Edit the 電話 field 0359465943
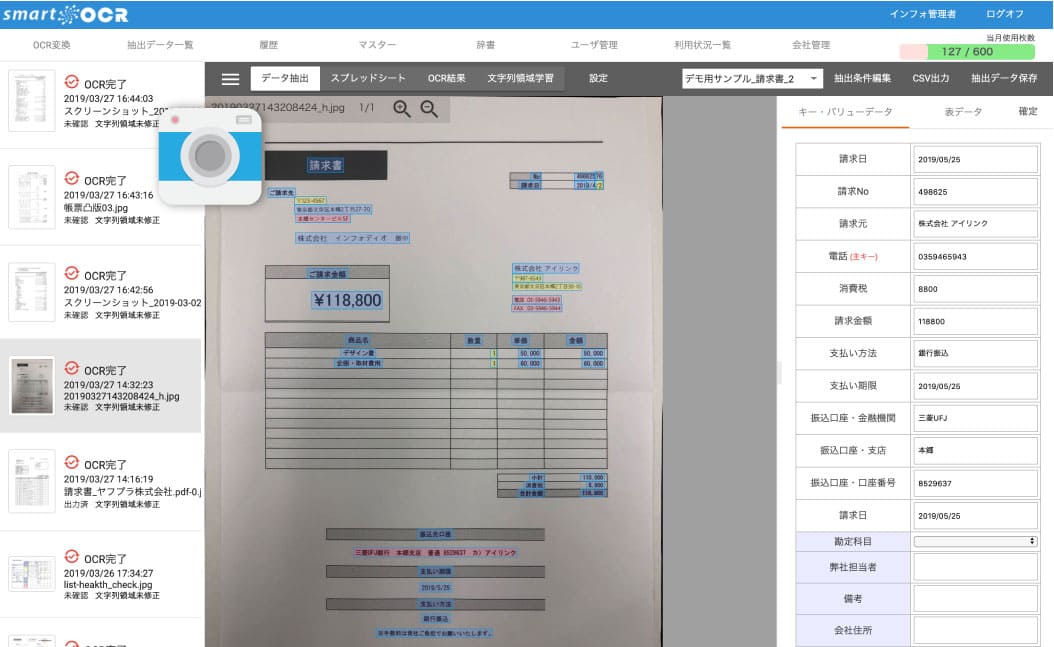This screenshot has height=647, width=1054. tap(975, 257)
